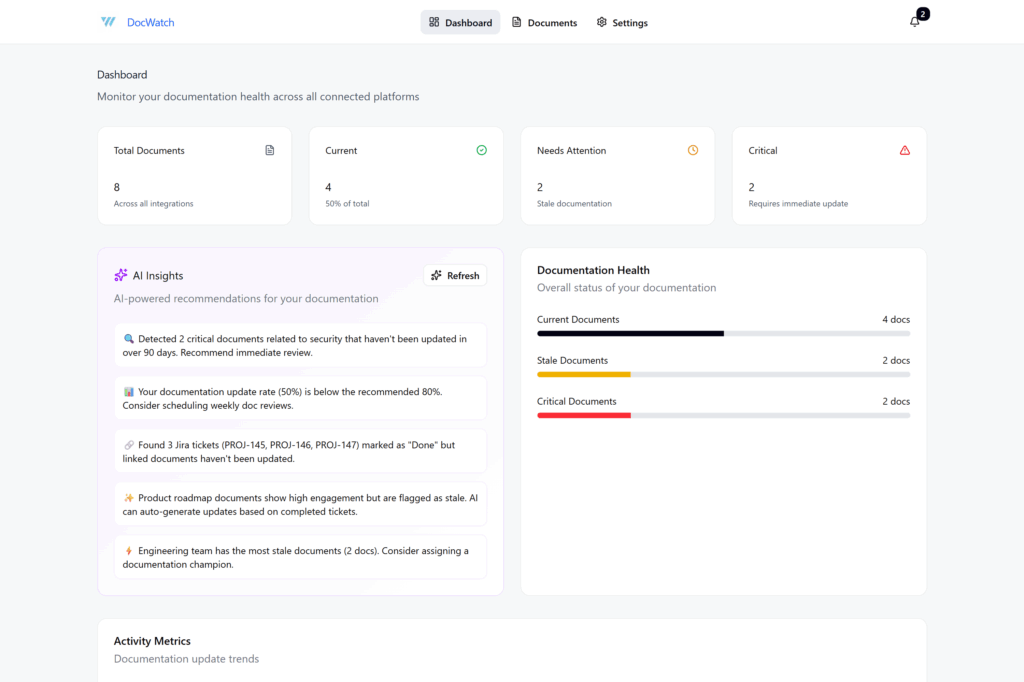
Task: Select the Dashboard tab
Action: pos(460,22)
